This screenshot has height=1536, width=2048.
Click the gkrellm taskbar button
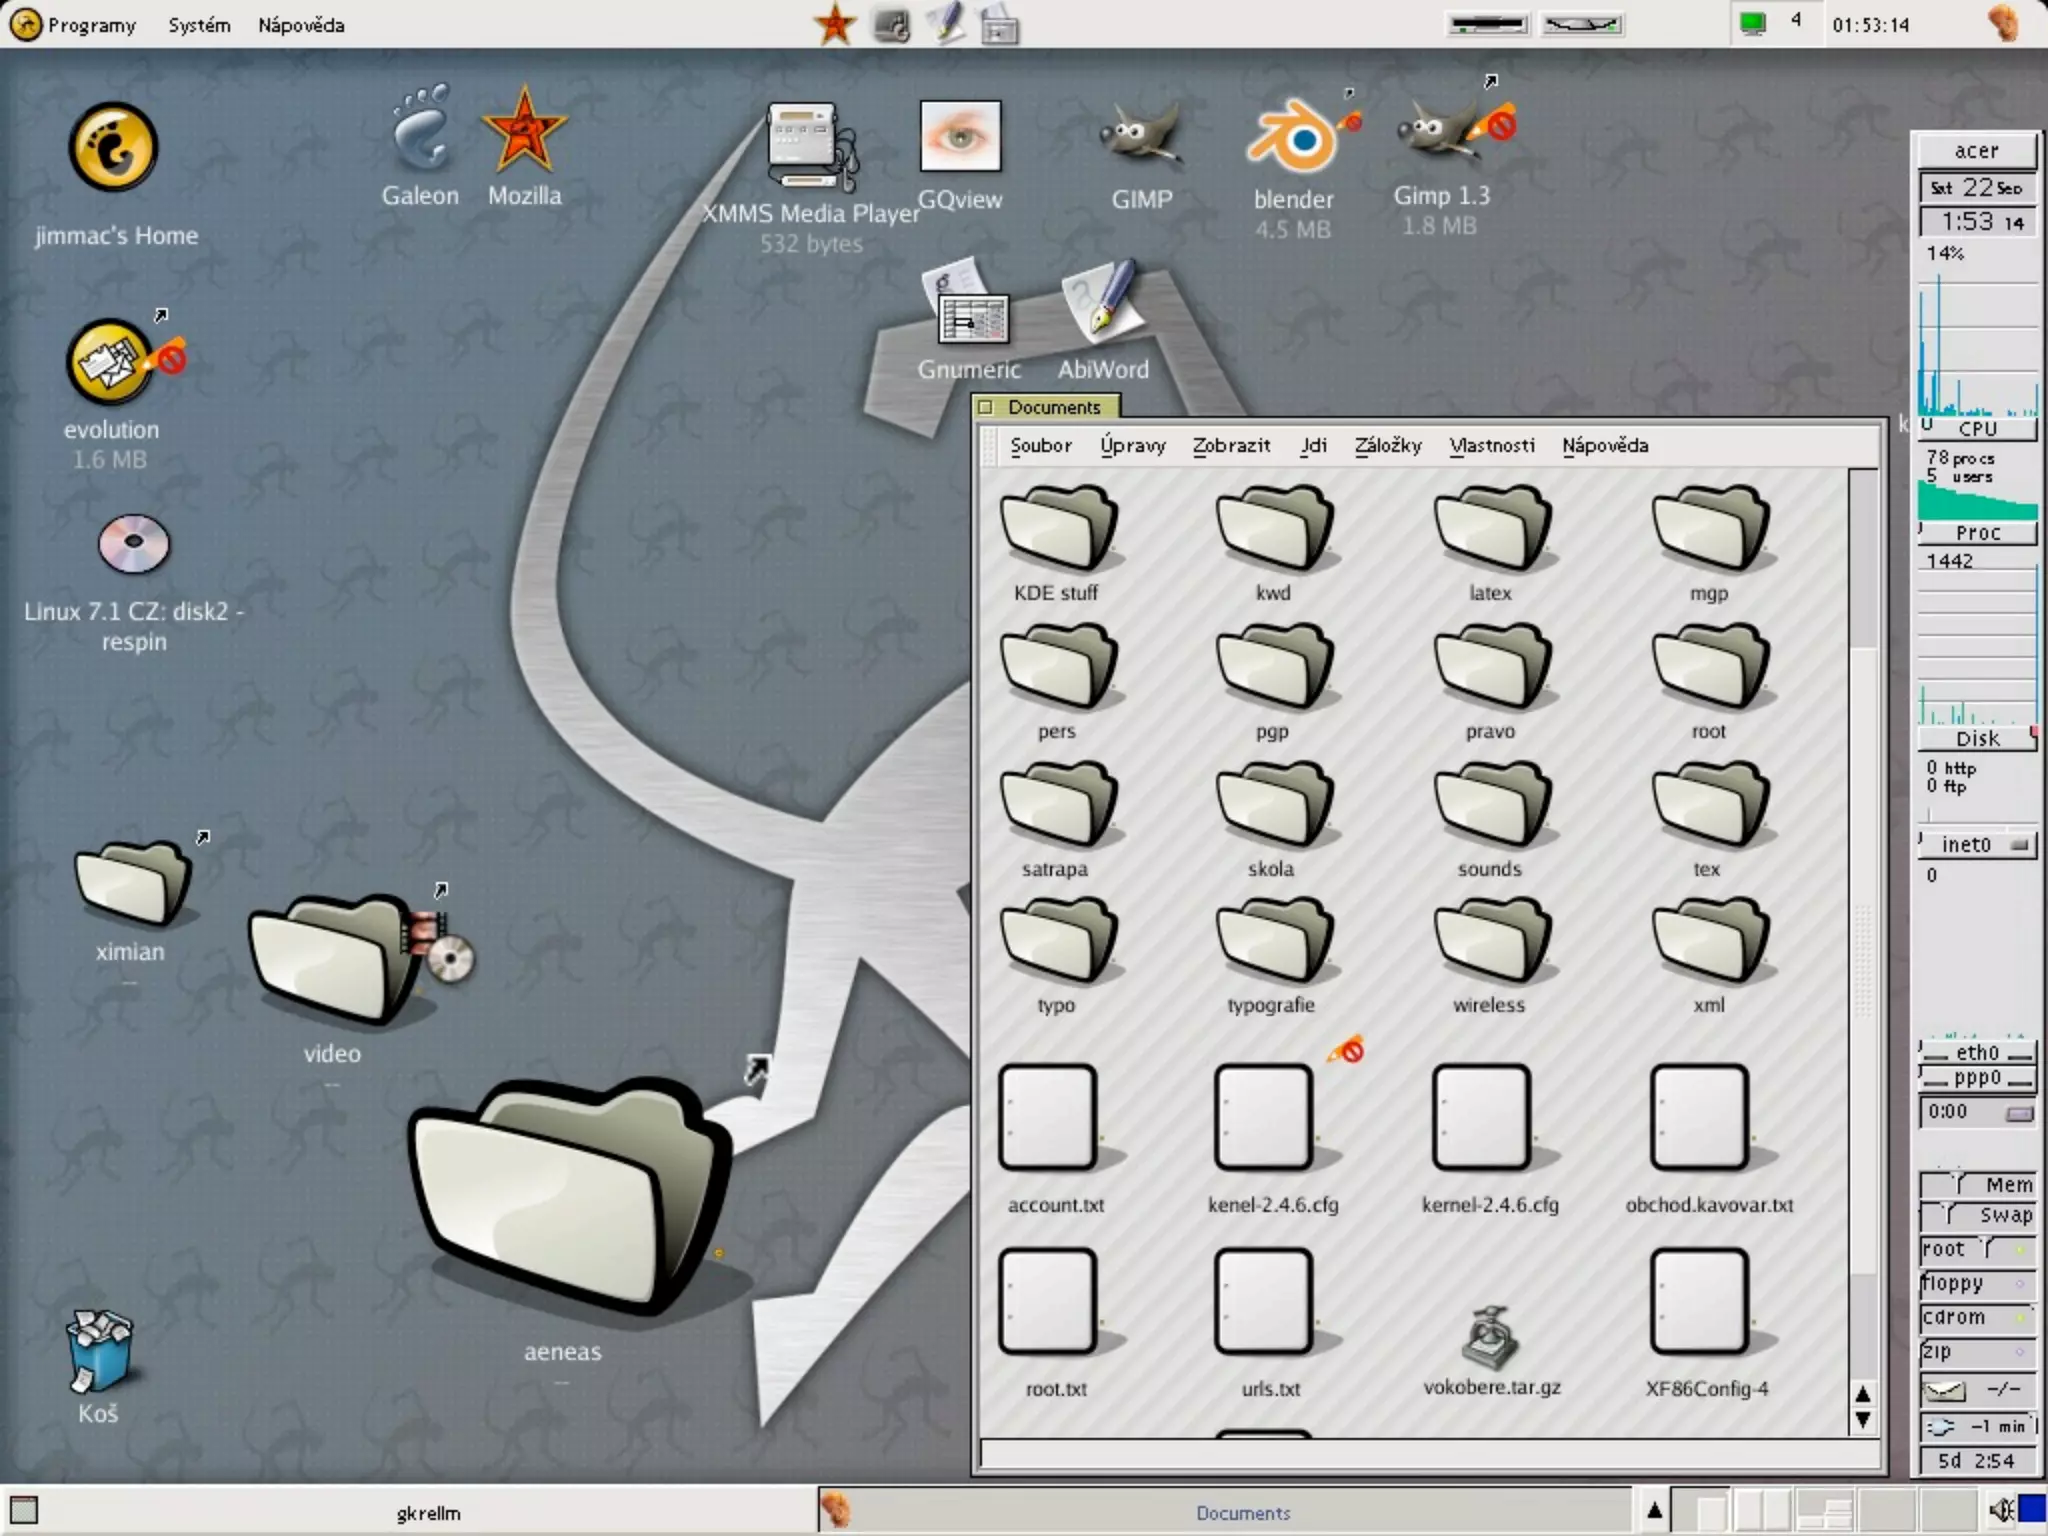point(428,1513)
